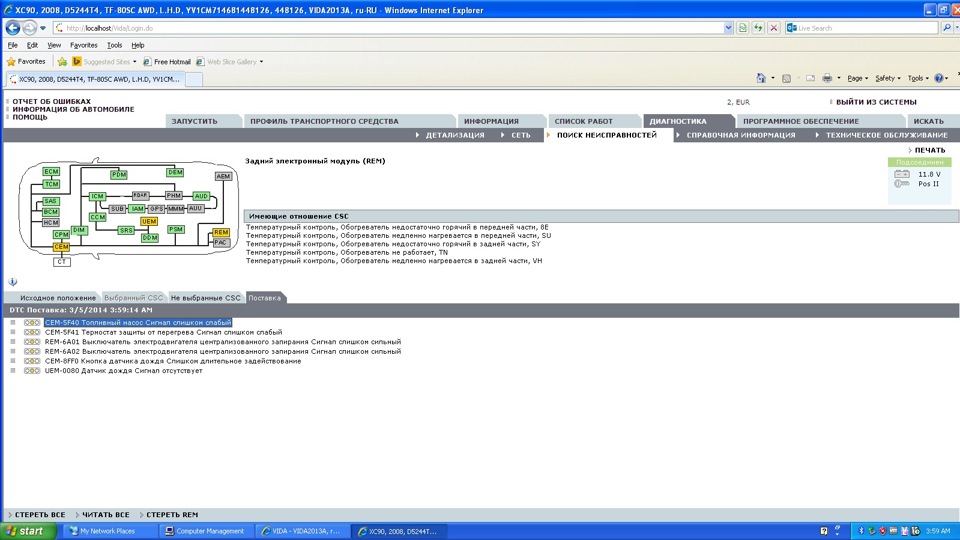Click the info icon below the car diagram
The height and width of the screenshot is (540, 960).
click(x=12, y=282)
